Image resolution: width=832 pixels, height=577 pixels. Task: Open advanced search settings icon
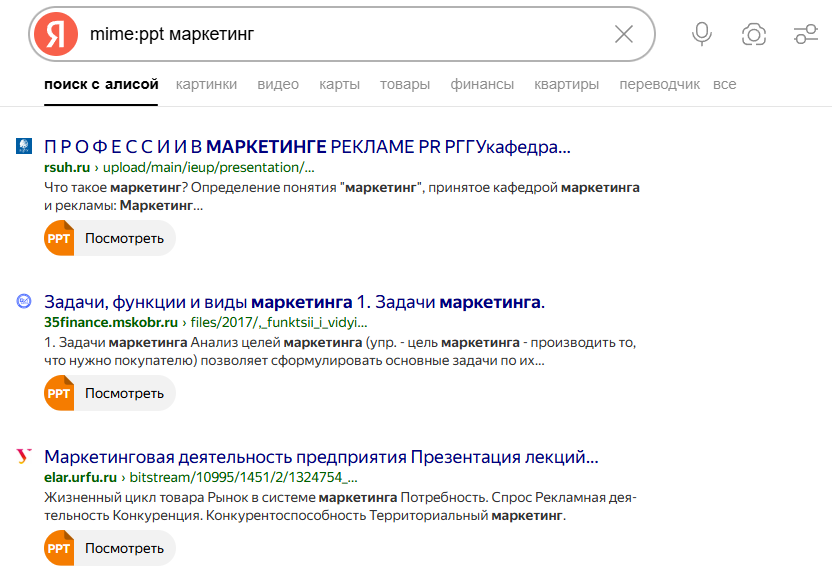point(805,33)
